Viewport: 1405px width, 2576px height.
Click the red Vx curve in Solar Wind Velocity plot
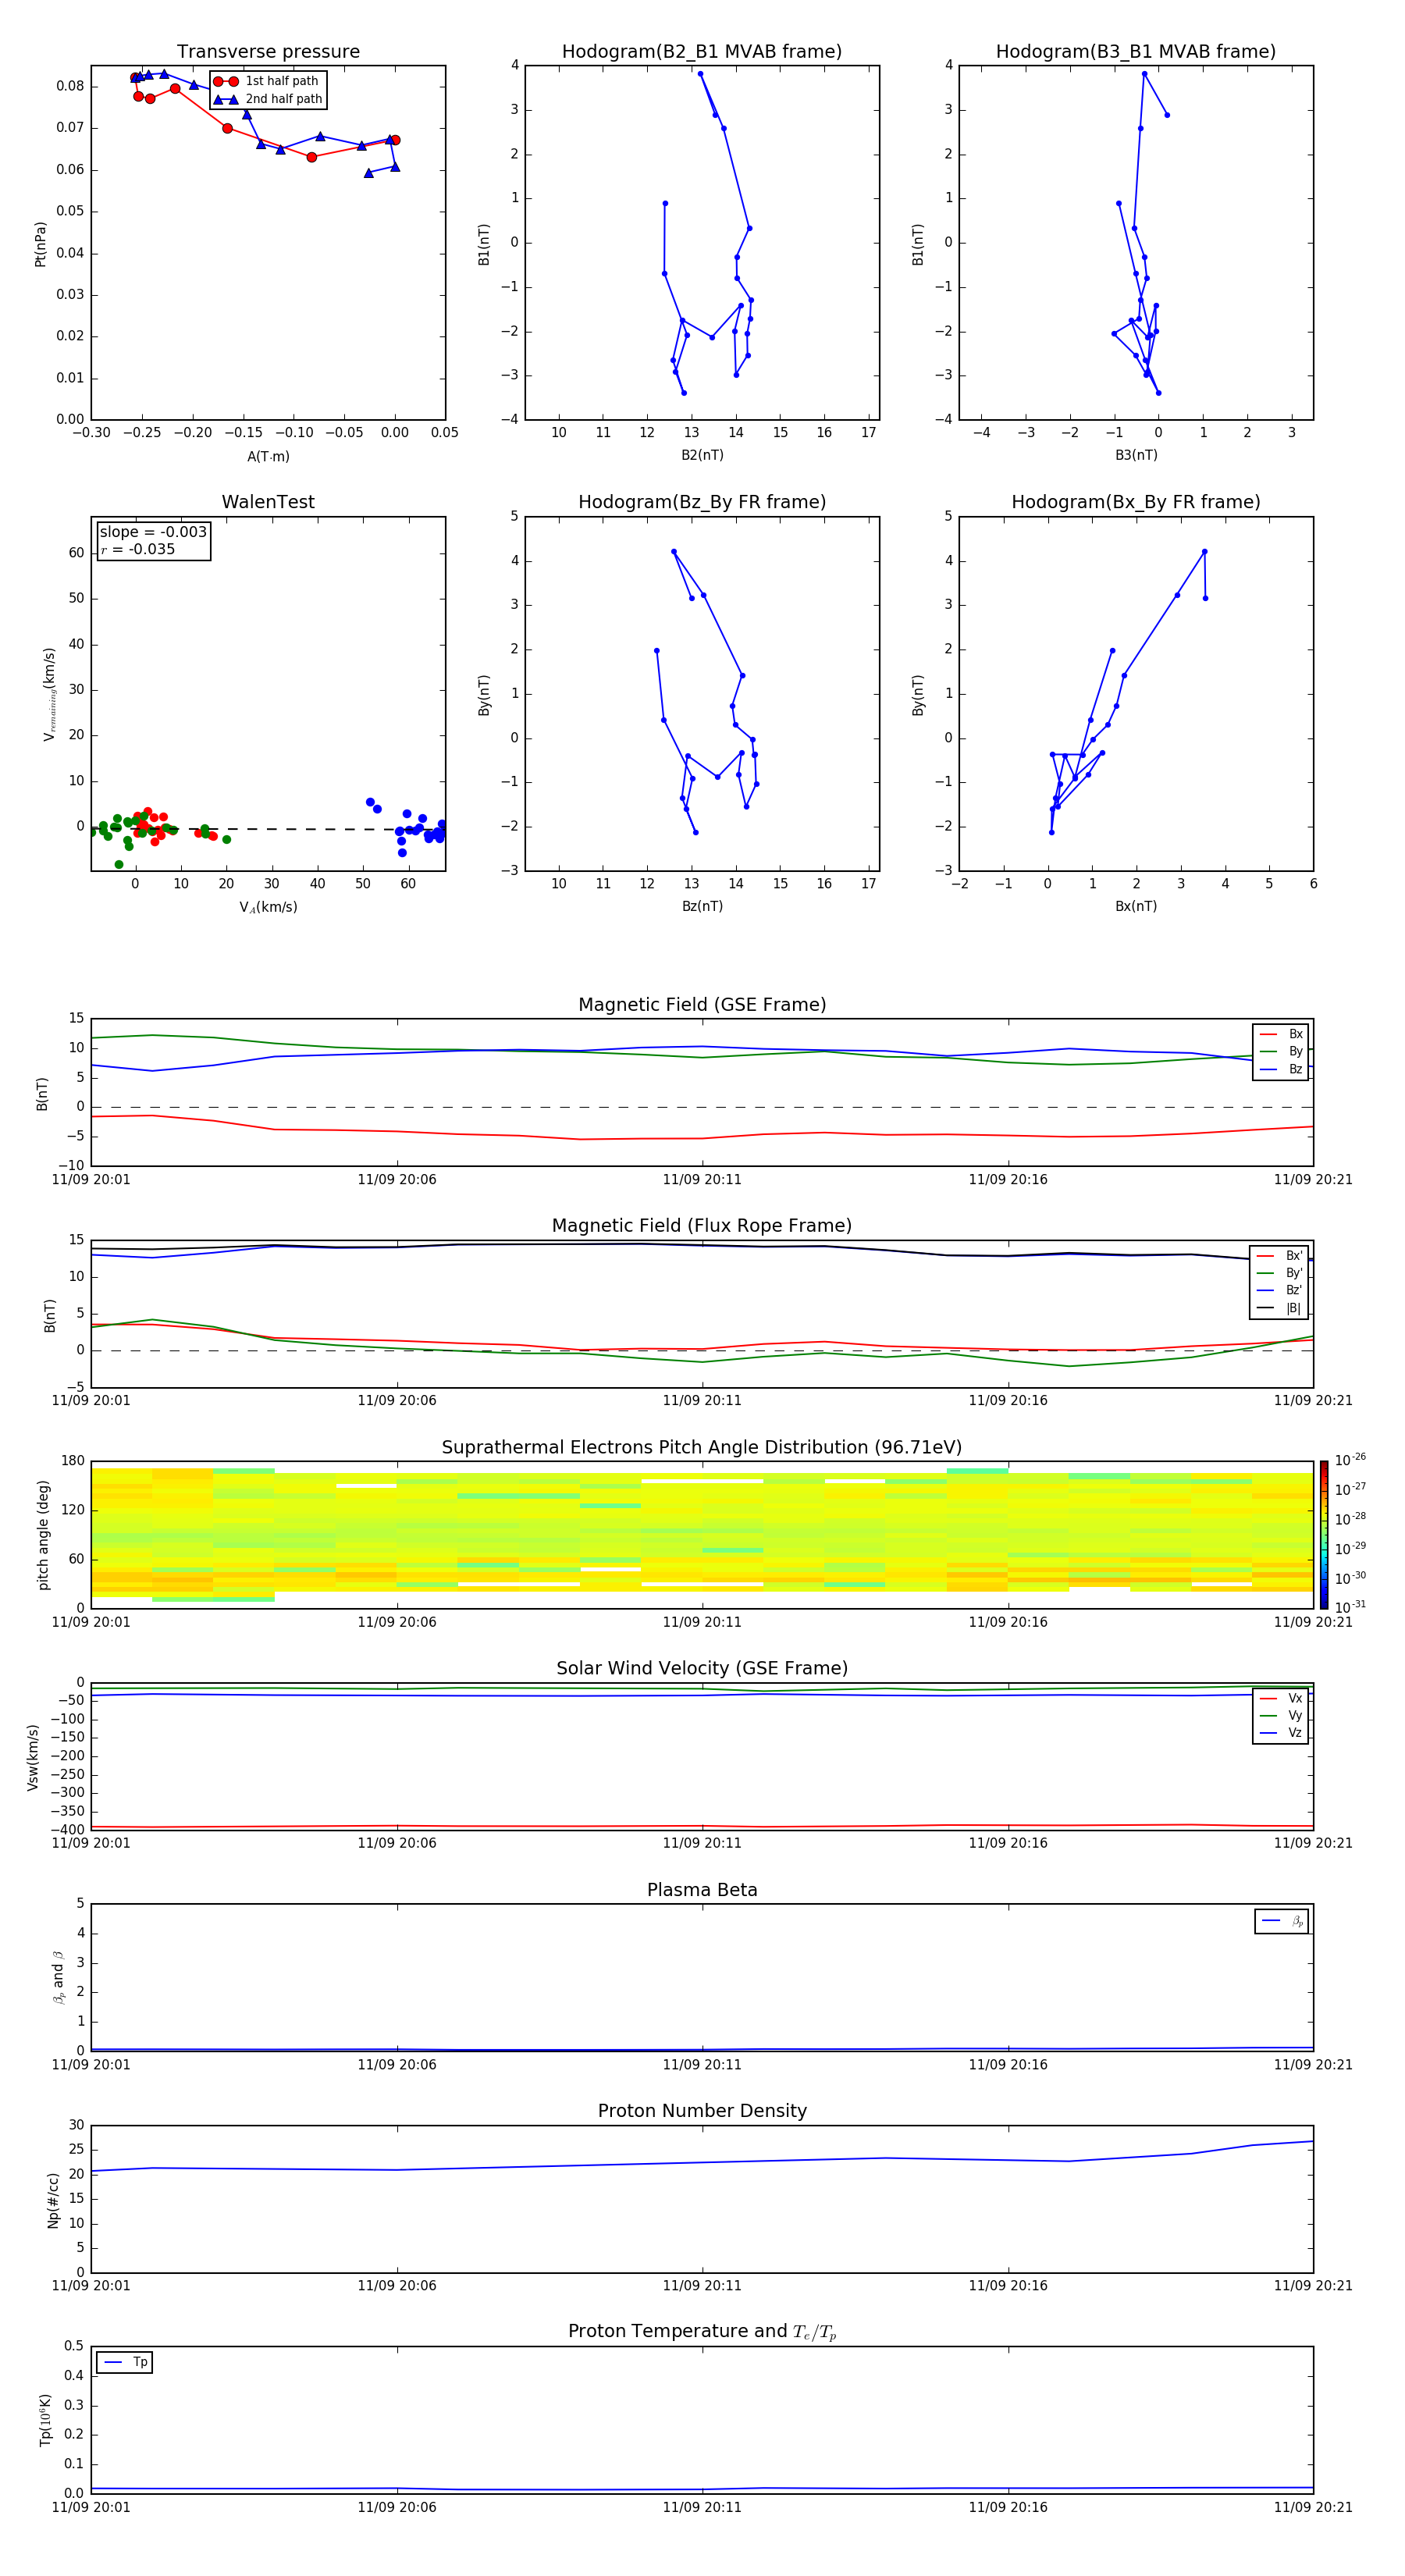702,1826
